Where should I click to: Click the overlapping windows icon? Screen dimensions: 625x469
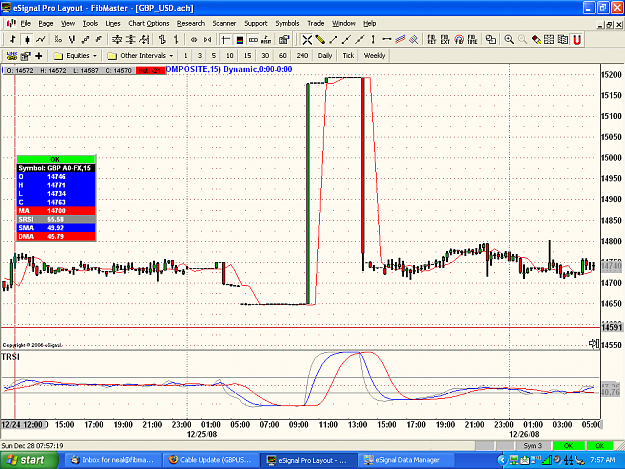click(491, 39)
